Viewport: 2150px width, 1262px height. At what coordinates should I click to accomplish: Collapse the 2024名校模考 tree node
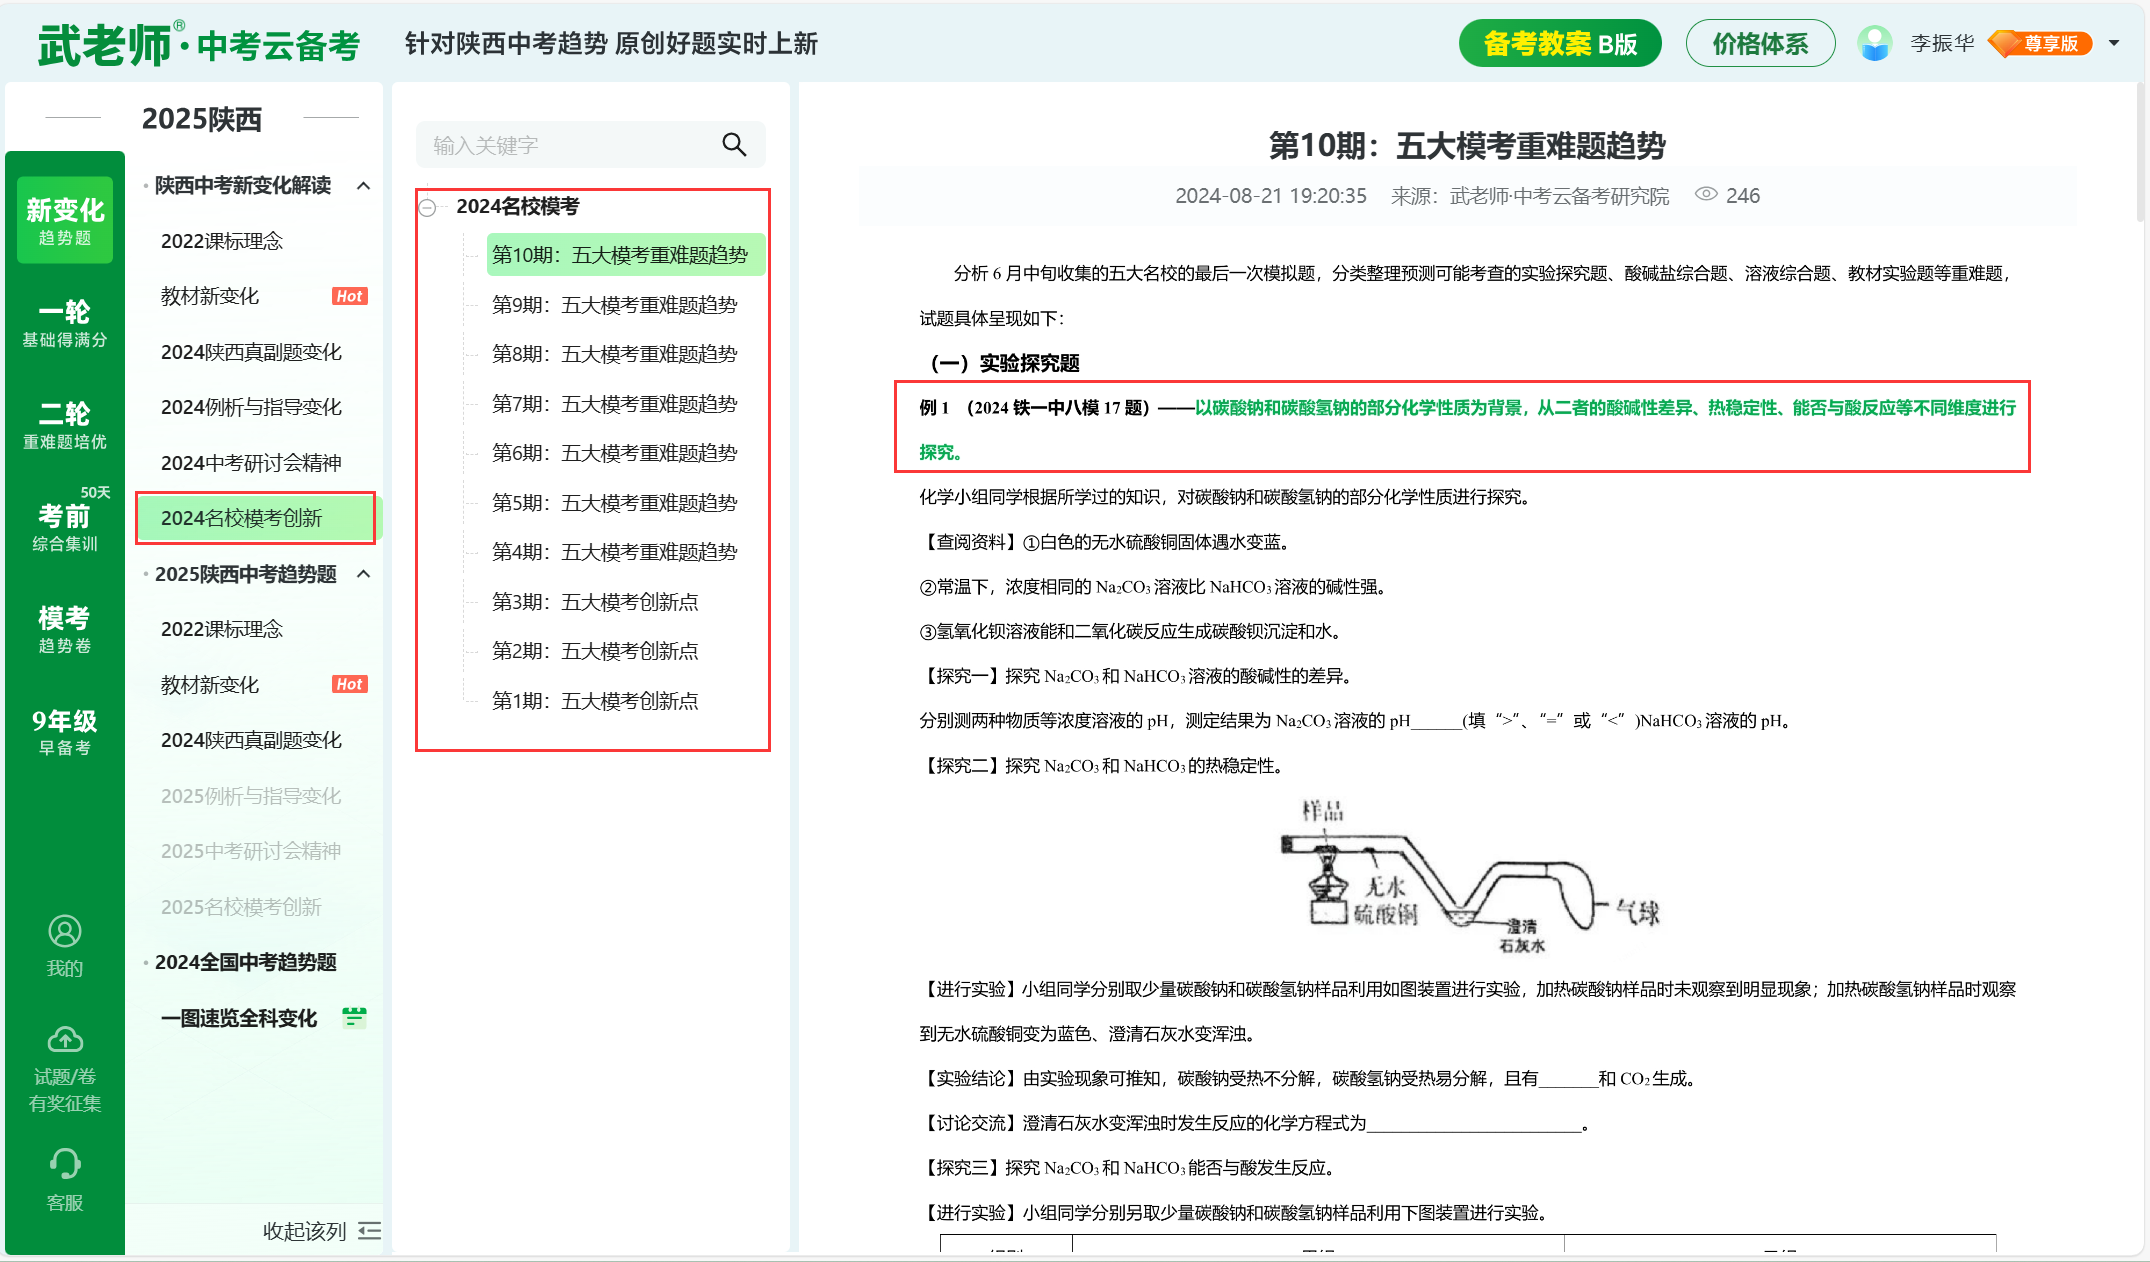tap(428, 207)
